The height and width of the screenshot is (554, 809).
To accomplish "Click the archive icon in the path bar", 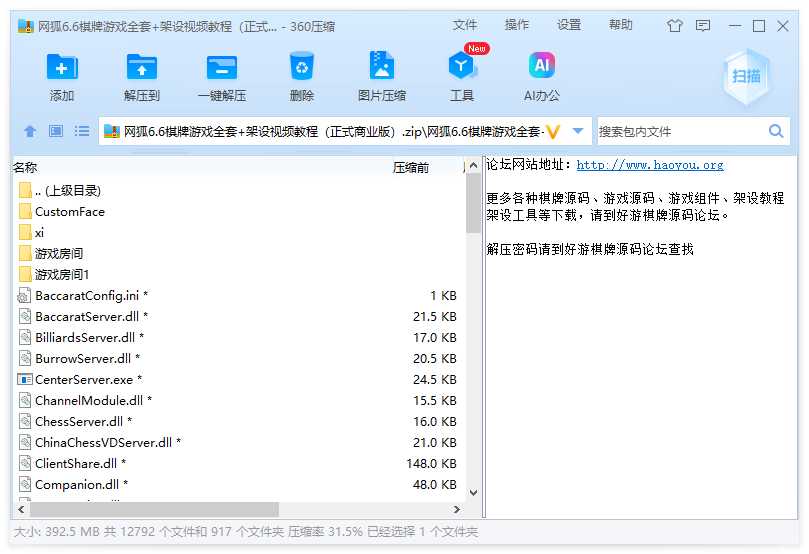I will click(x=112, y=132).
